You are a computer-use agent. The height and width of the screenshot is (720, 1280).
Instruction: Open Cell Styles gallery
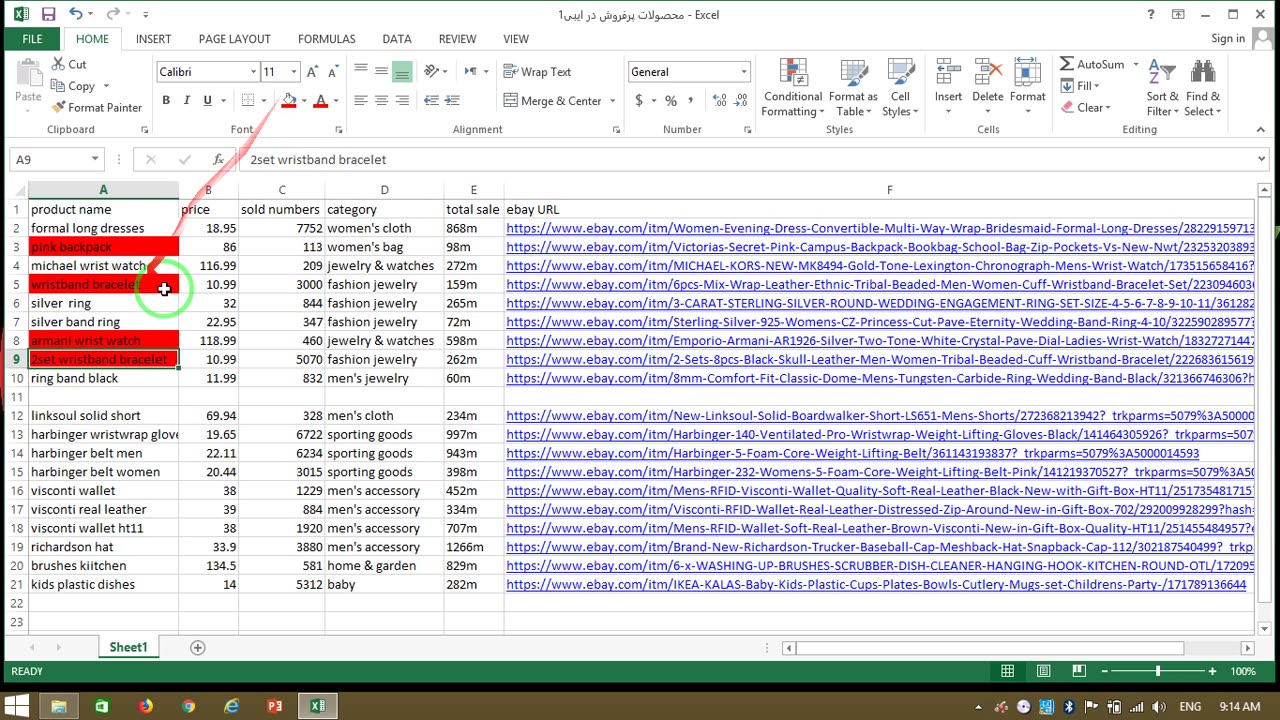point(900,88)
